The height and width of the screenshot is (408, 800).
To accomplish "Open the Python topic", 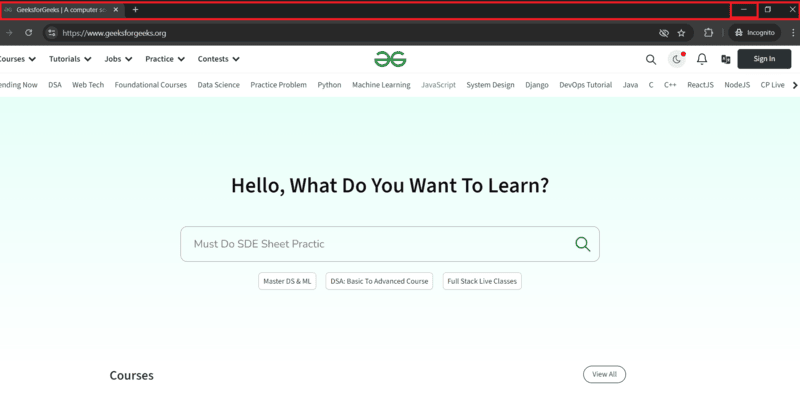I will coord(330,85).
